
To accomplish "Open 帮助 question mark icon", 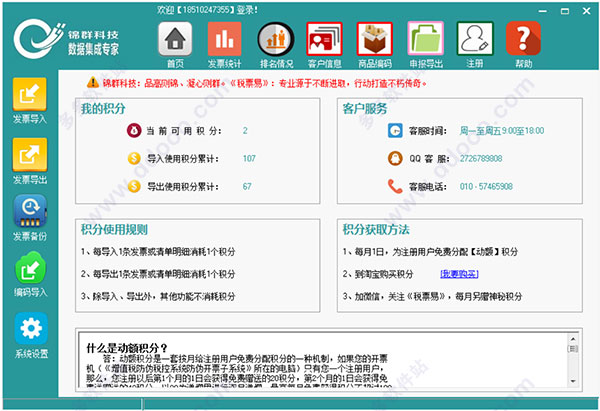I will tap(523, 38).
